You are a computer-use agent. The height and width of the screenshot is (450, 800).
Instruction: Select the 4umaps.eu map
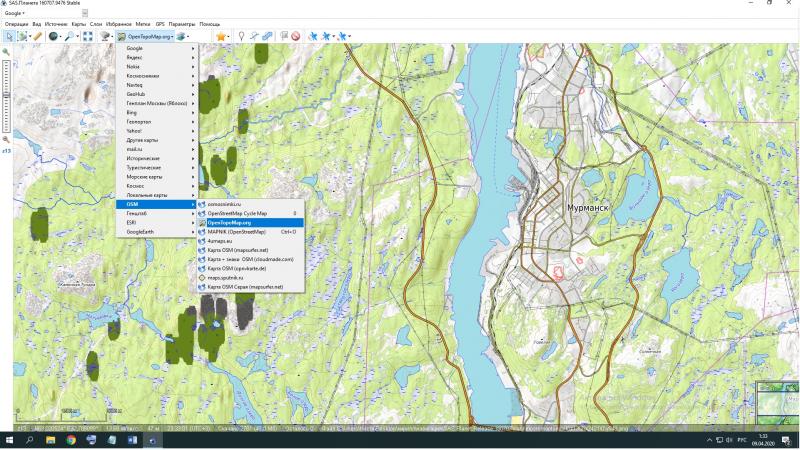(251, 241)
